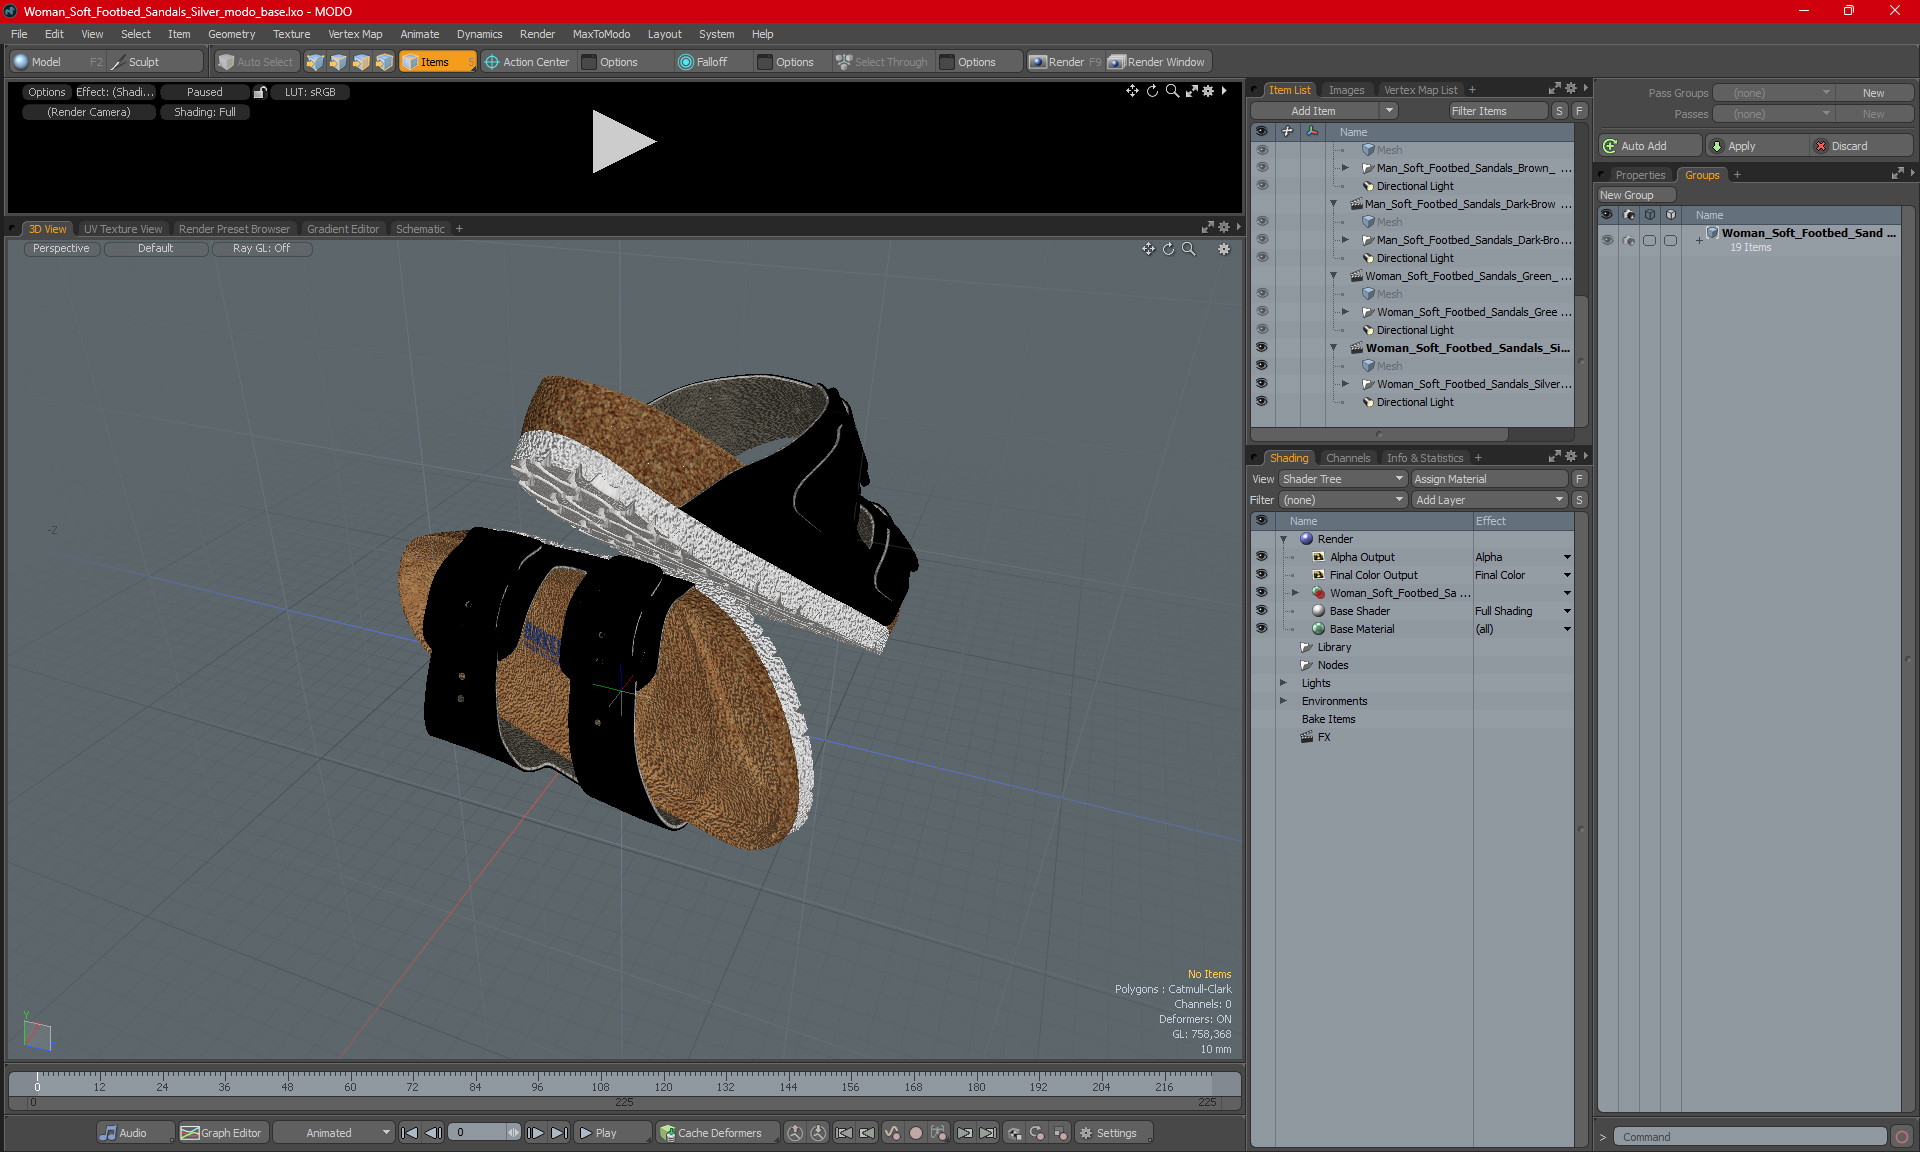This screenshot has height=1152, width=1920.
Task: Click the Auto Add button
Action: click(x=1647, y=146)
